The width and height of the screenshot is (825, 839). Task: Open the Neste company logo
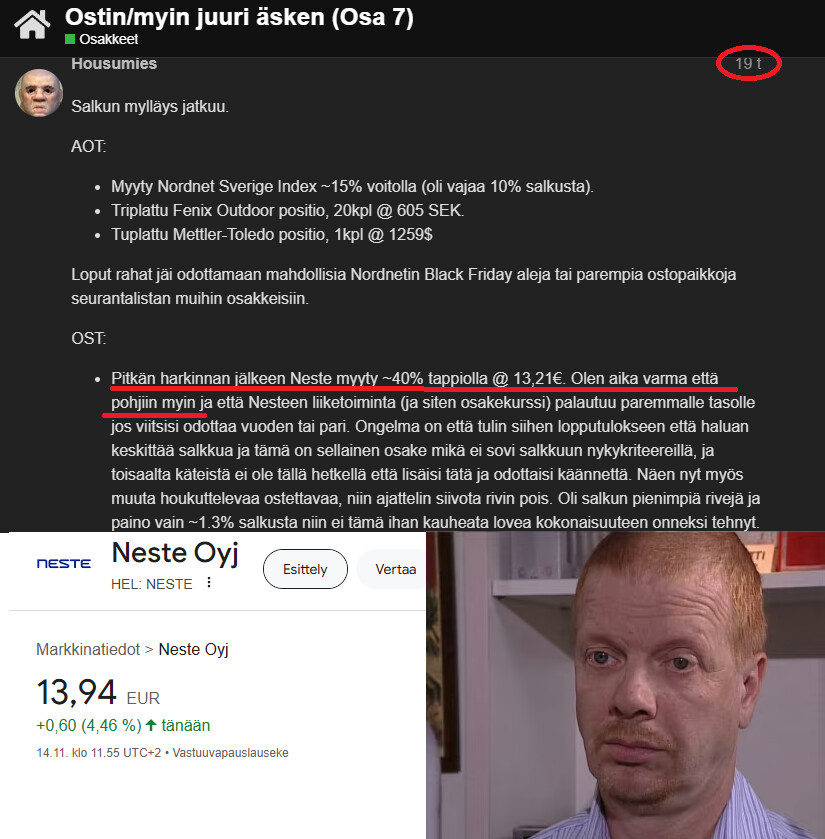click(x=64, y=563)
